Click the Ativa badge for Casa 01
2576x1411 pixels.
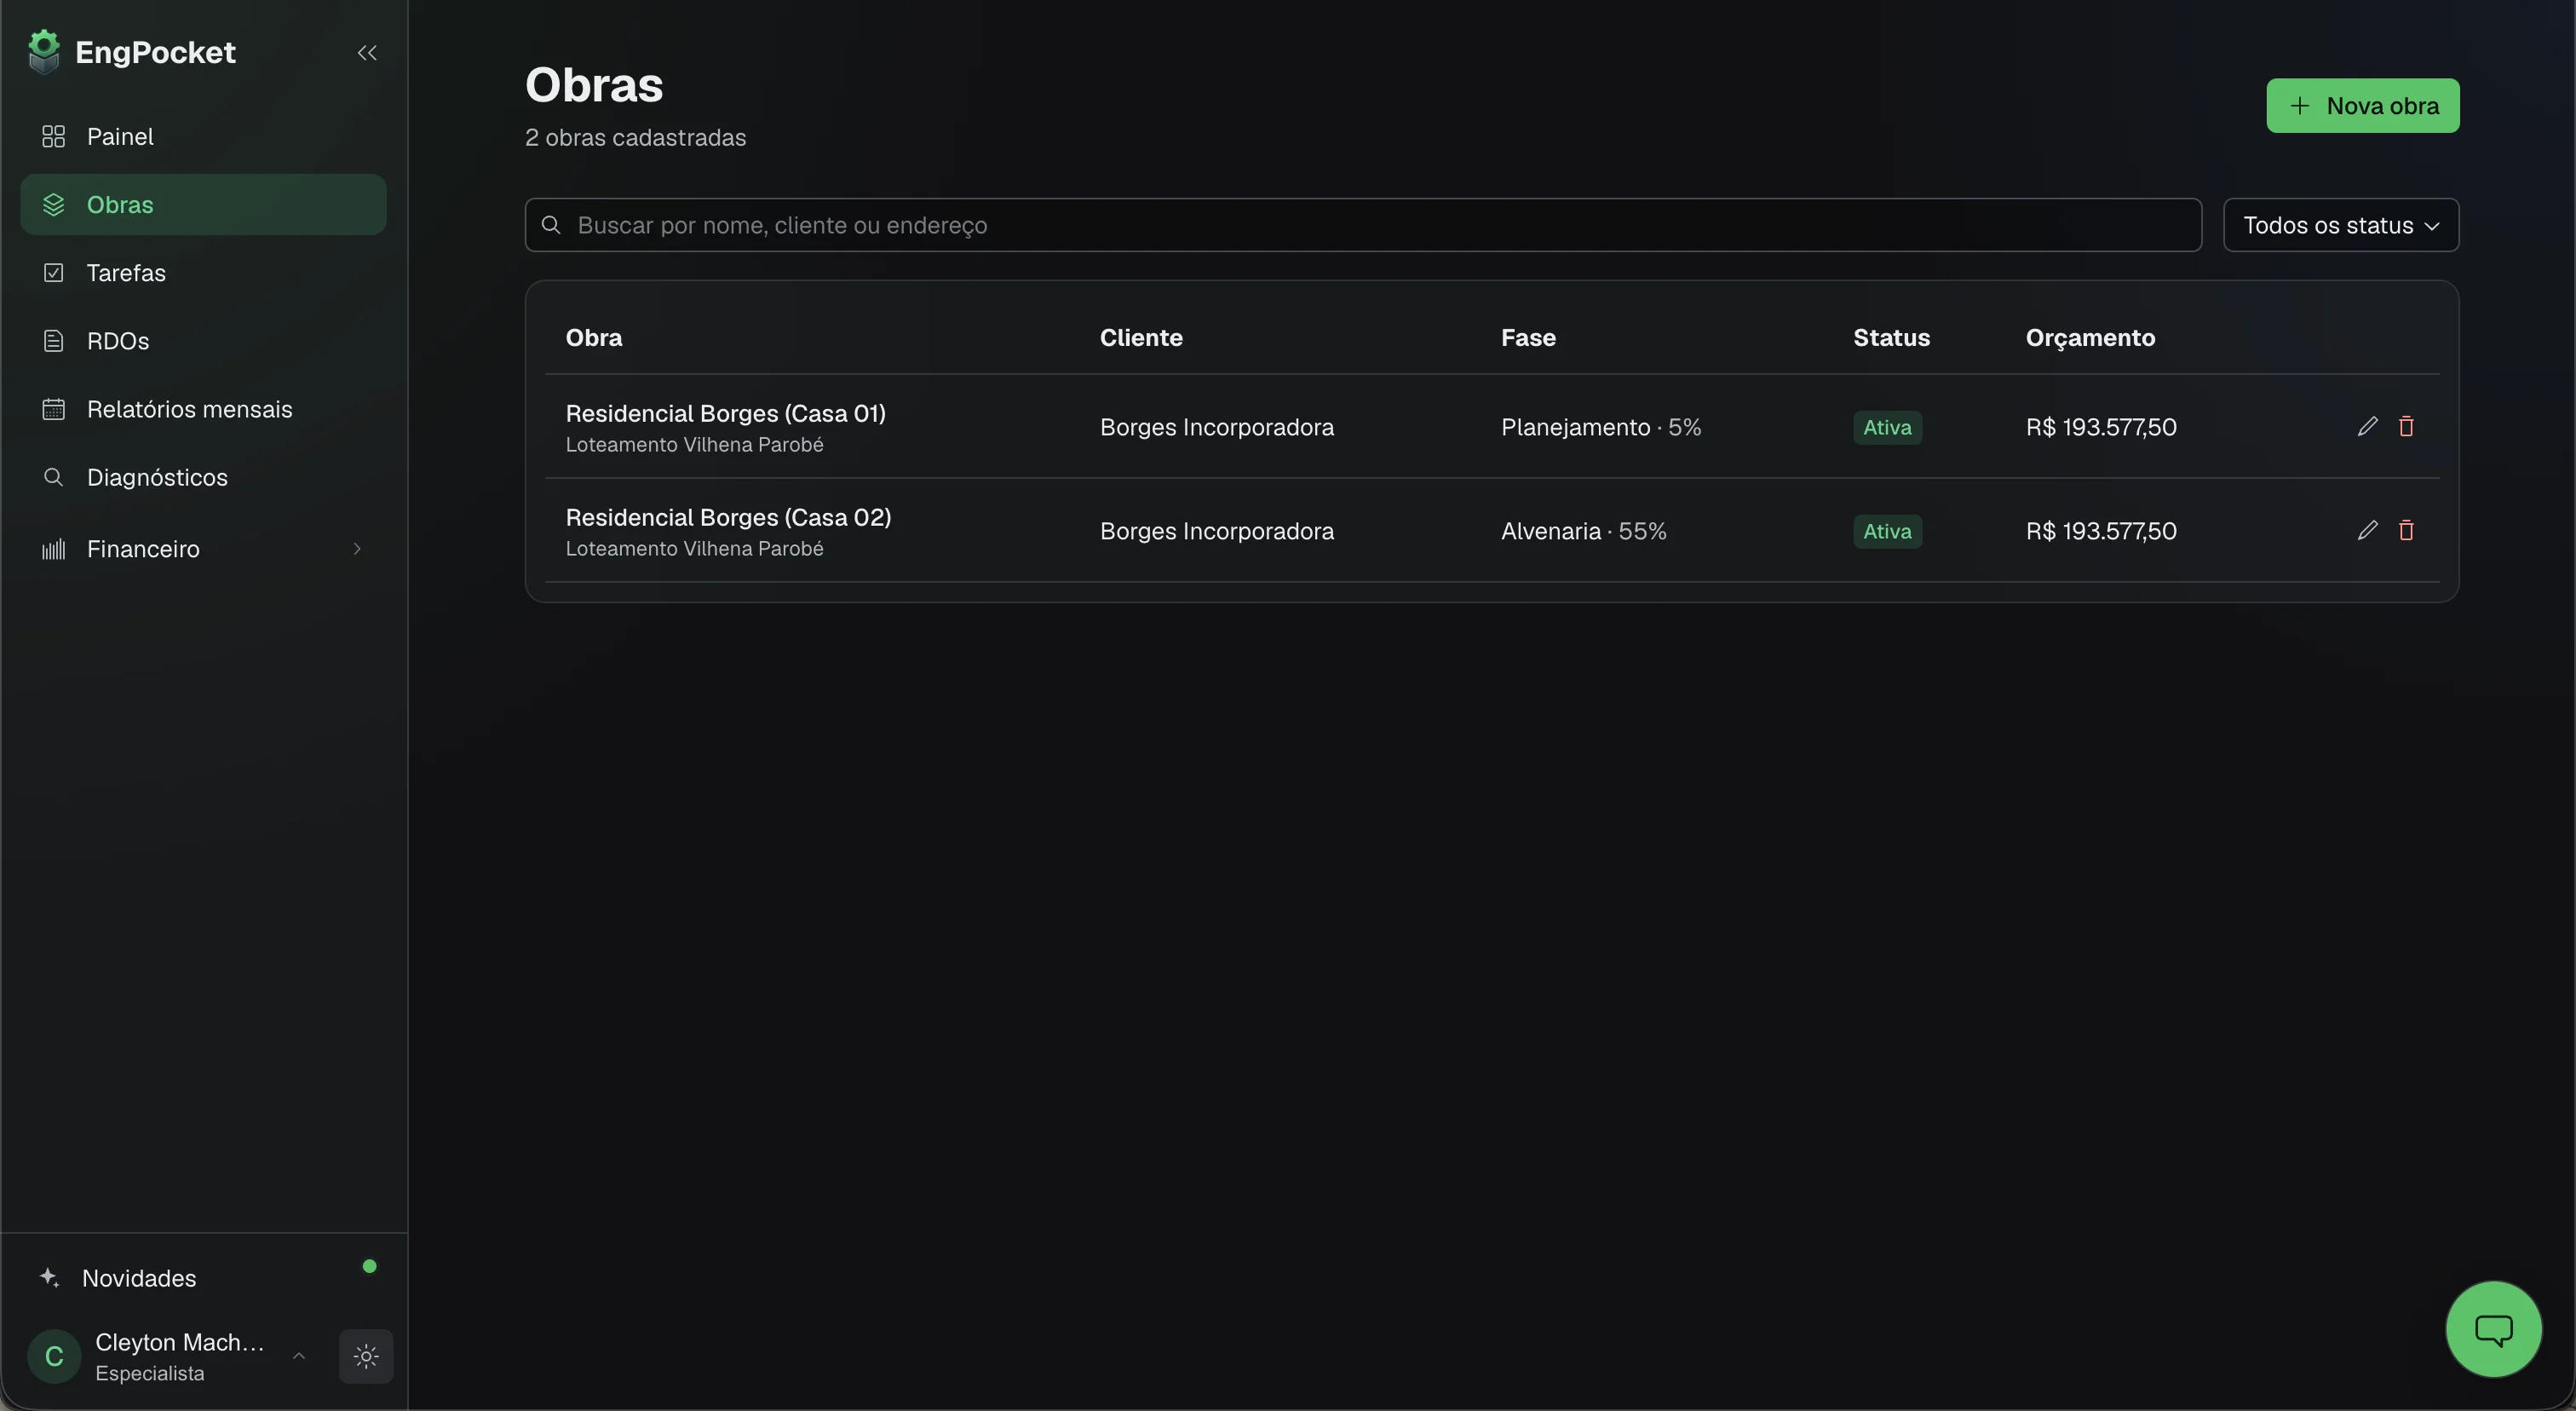pos(1887,428)
